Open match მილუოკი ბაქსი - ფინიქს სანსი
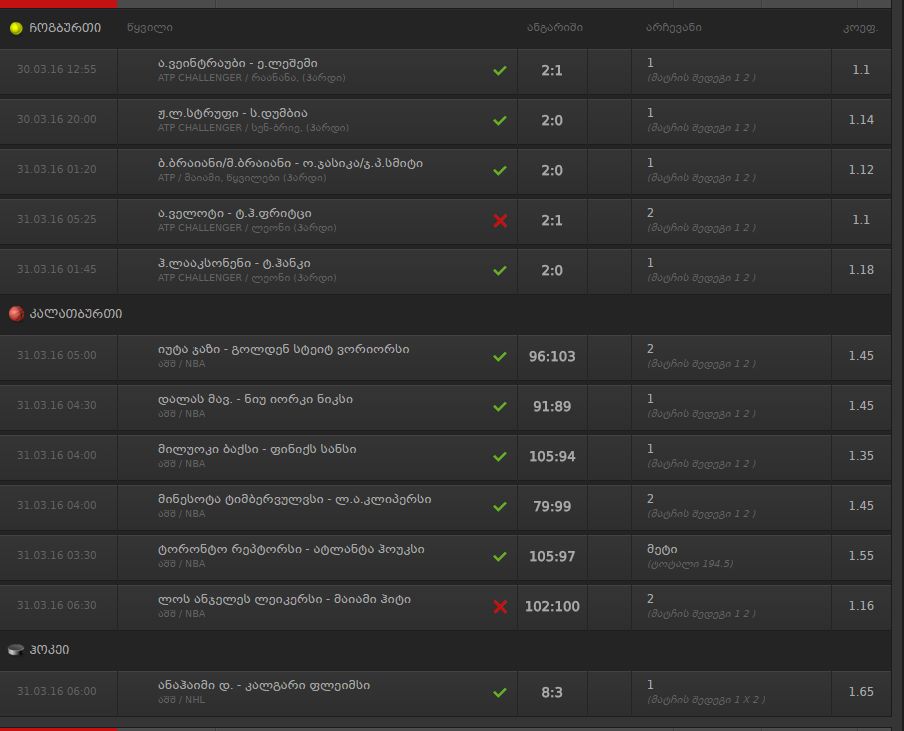This screenshot has height=731, width=904. (x=257, y=450)
